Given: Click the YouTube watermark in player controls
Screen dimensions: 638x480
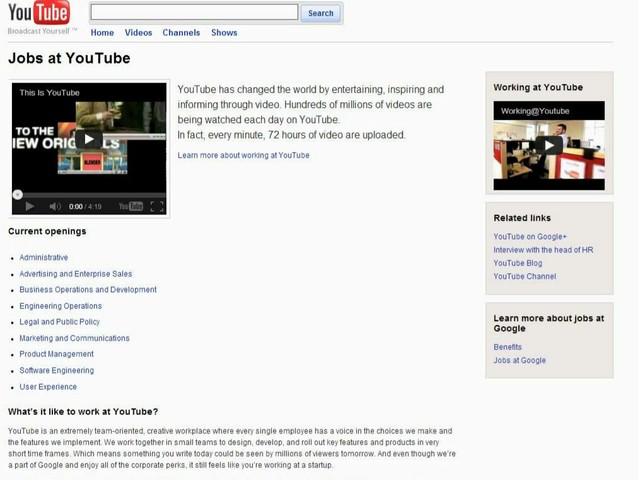Looking at the screenshot, I should (x=131, y=207).
